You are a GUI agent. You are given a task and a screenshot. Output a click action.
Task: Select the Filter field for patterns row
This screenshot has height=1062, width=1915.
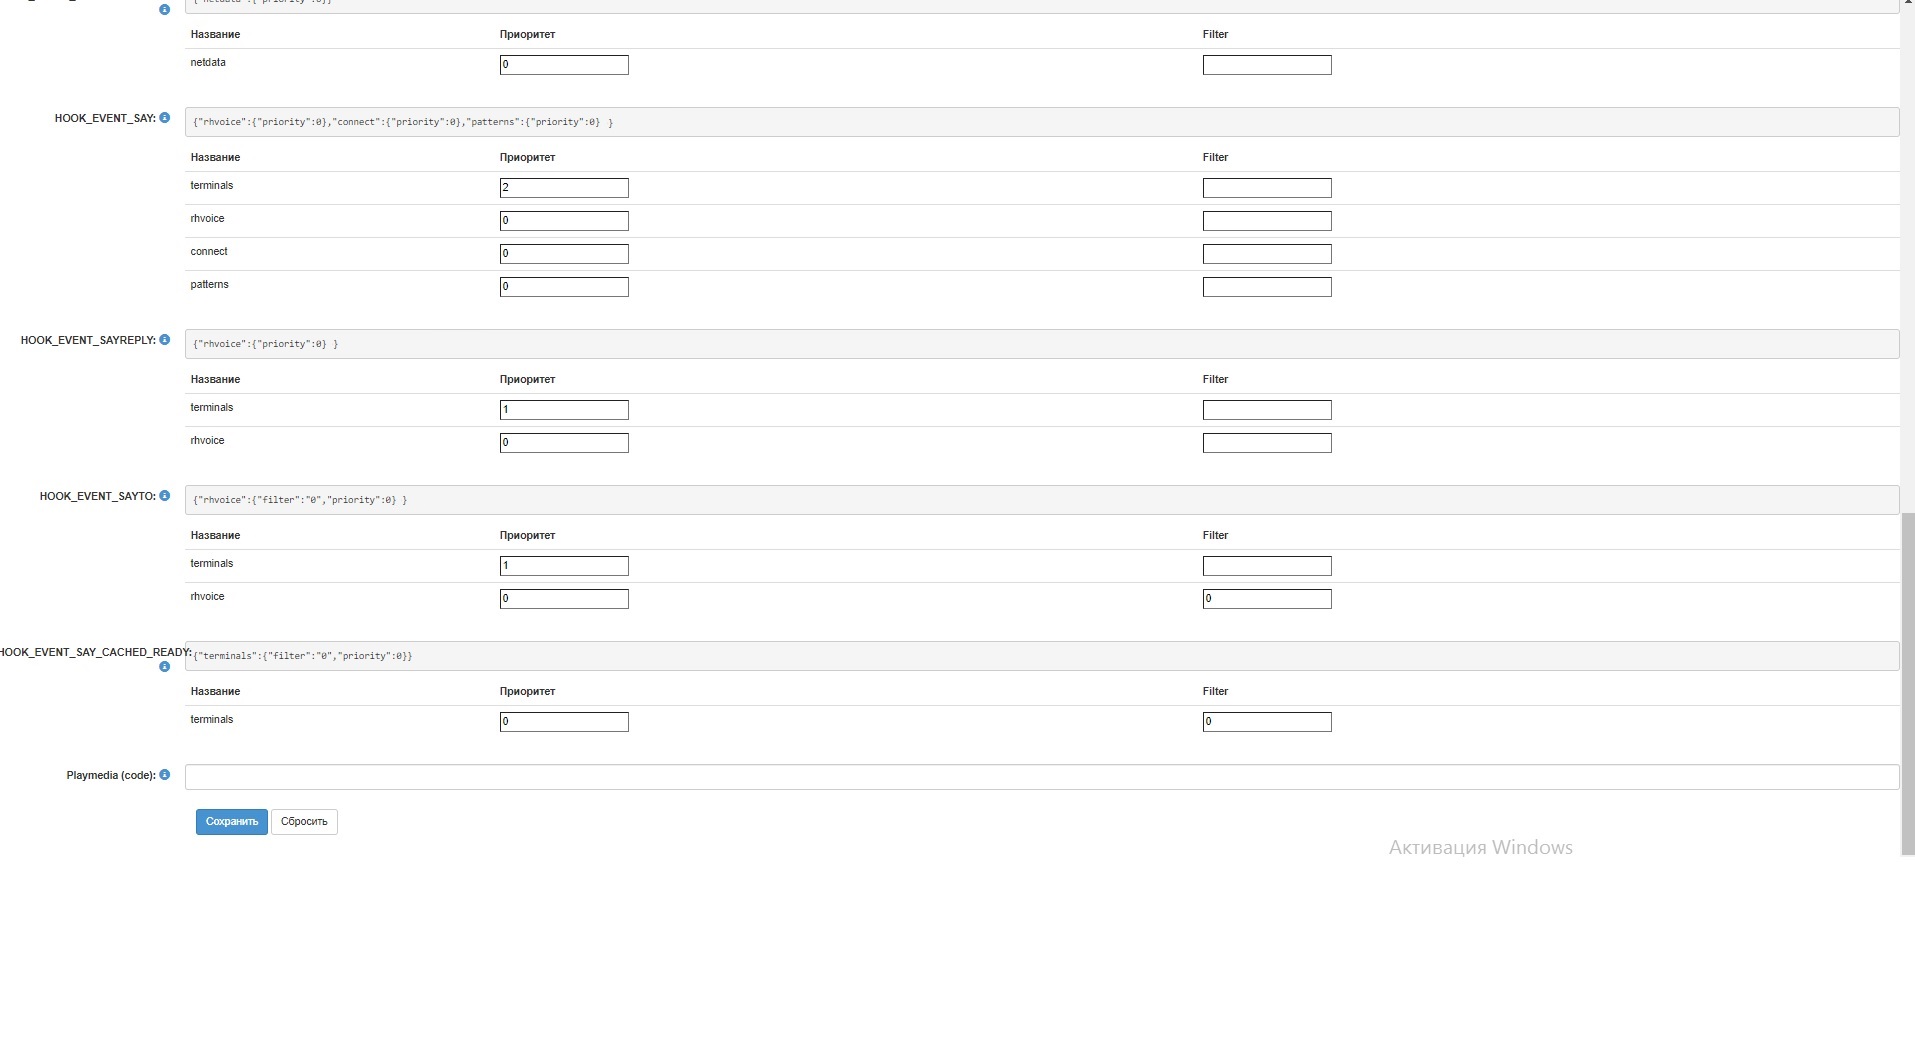coord(1267,287)
